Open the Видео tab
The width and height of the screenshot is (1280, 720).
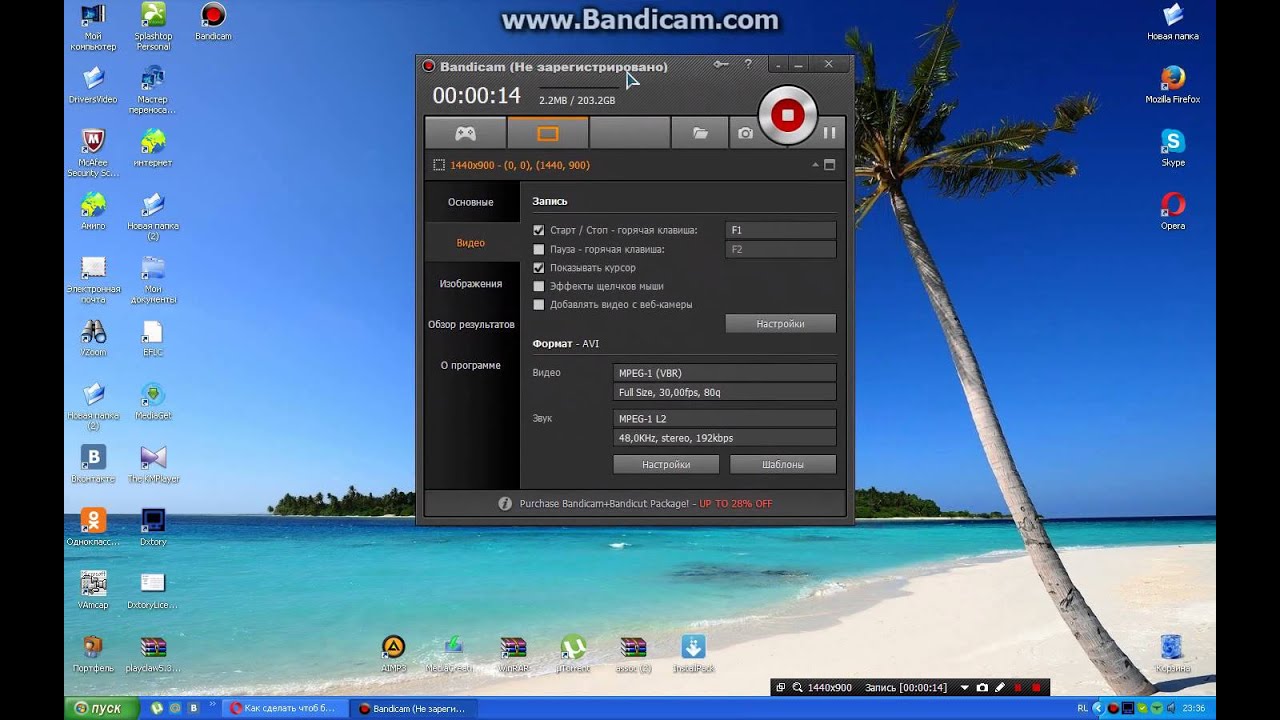[x=470, y=243]
